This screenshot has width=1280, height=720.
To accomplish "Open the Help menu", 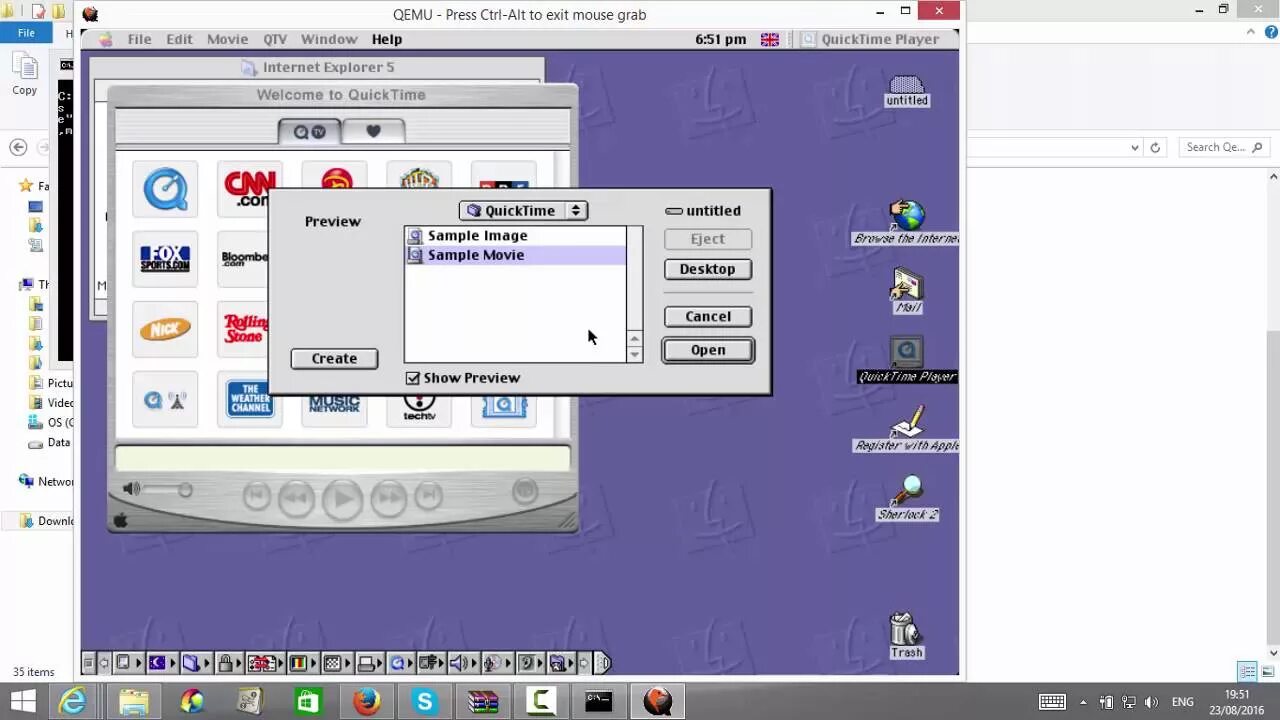I will pyautogui.click(x=387, y=39).
